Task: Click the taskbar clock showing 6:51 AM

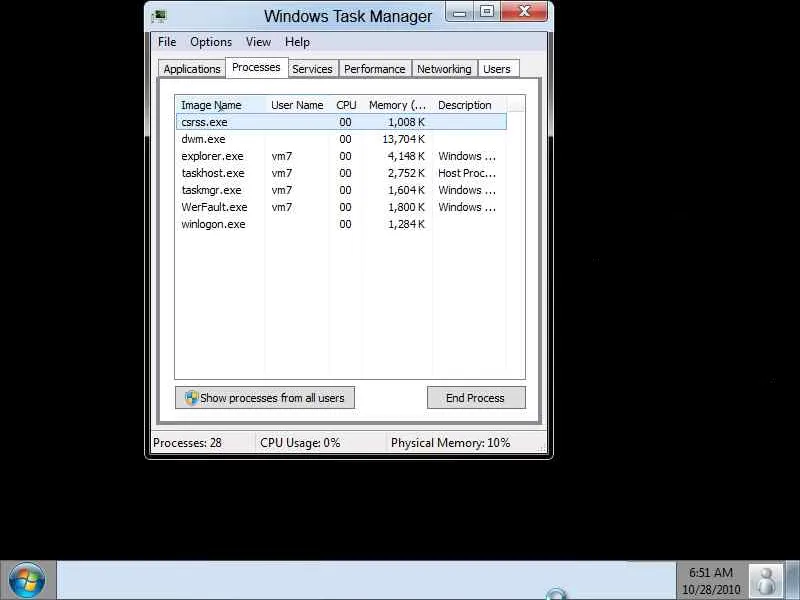Action: (711, 572)
